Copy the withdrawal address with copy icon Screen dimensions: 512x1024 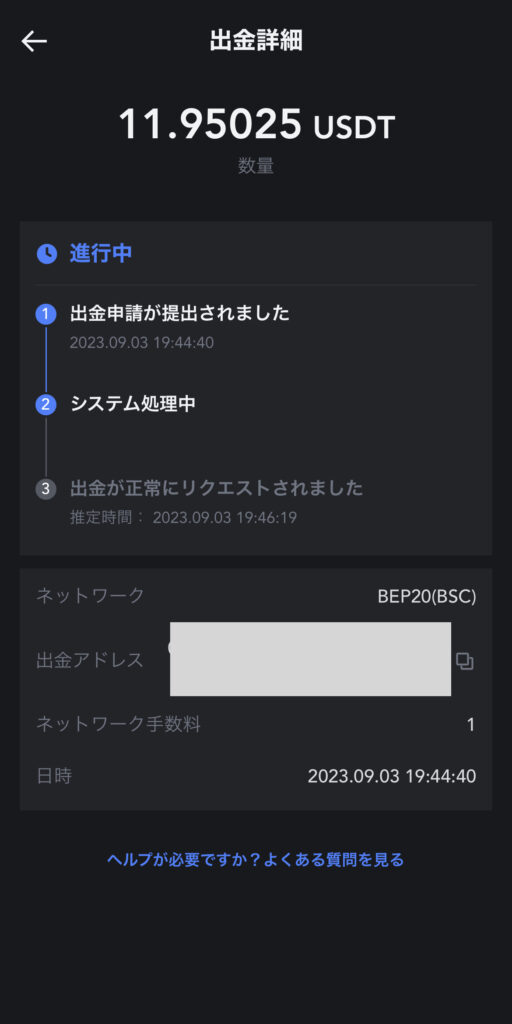(464, 661)
